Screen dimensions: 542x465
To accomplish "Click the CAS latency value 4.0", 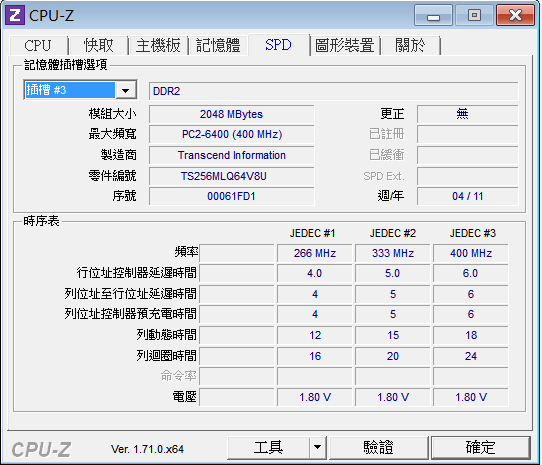I will (315, 273).
